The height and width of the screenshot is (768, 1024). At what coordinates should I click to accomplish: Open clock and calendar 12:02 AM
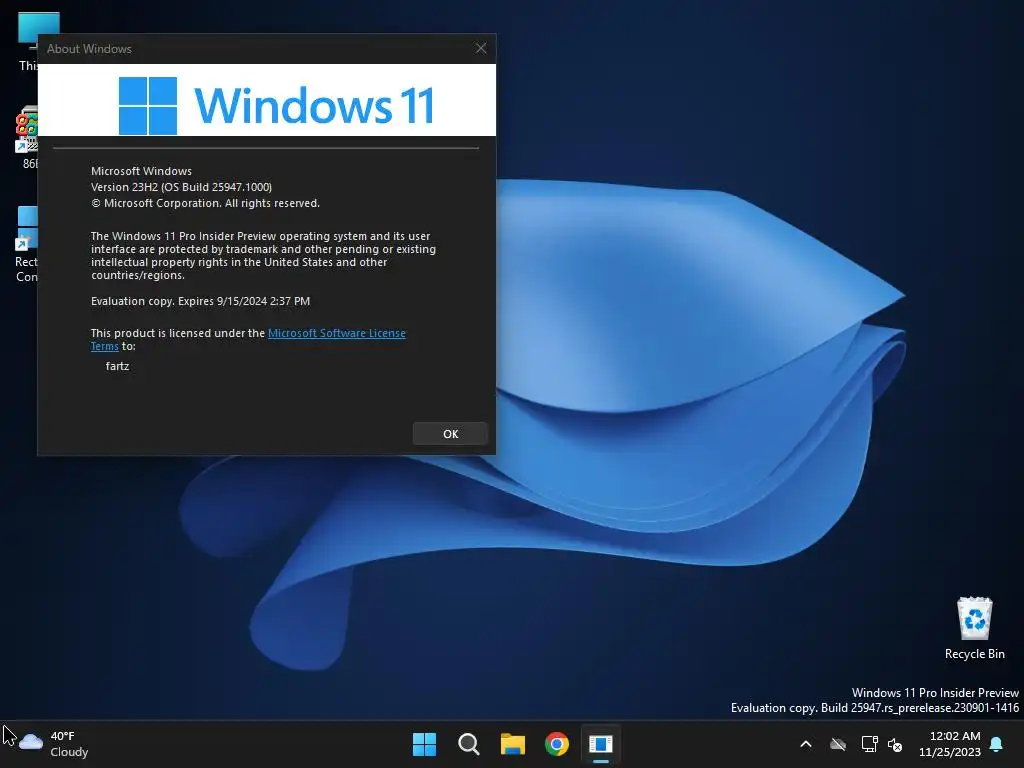(x=950, y=744)
